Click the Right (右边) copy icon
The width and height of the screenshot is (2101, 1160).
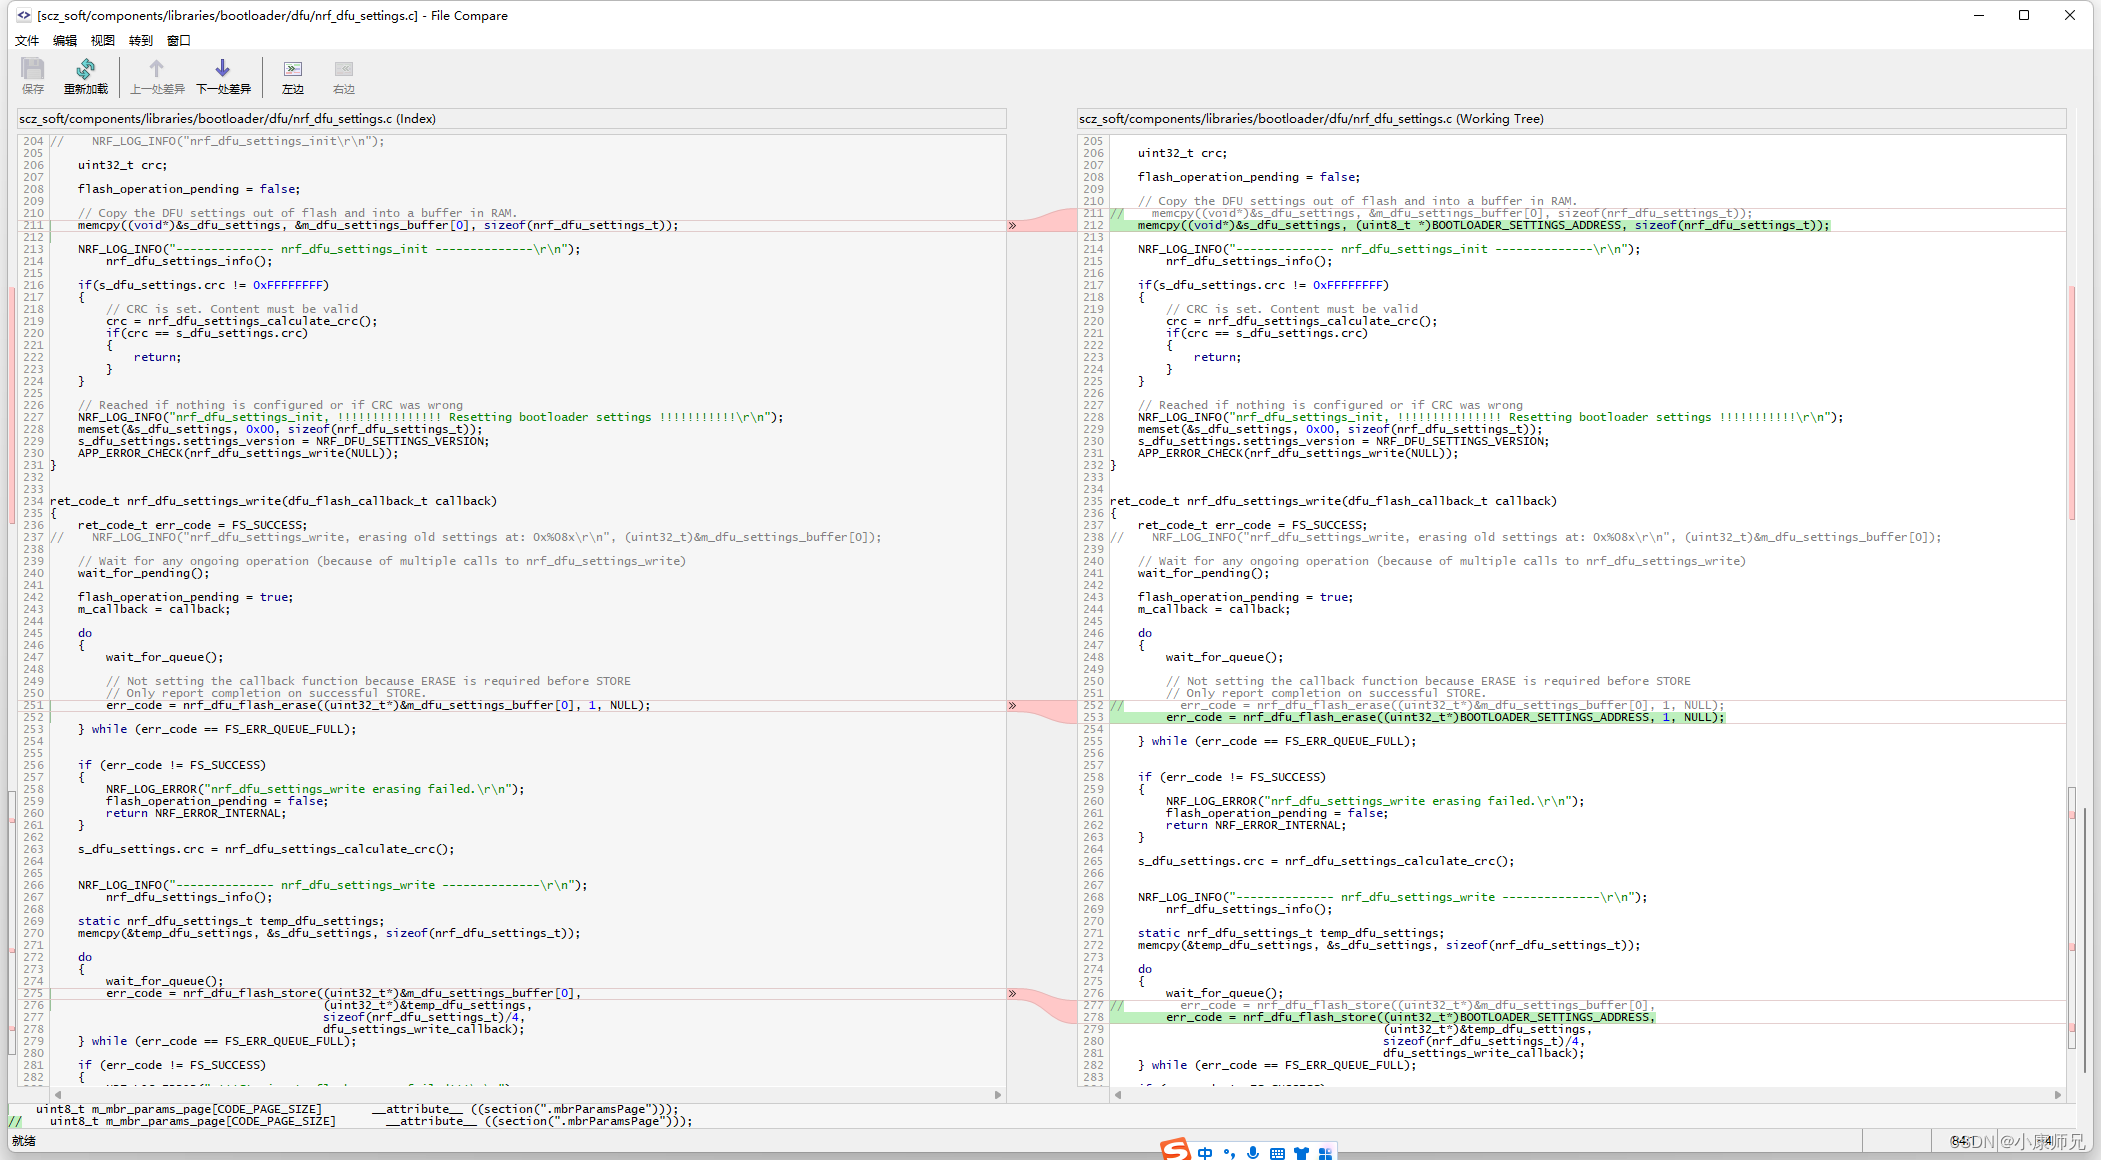(x=344, y=75)
